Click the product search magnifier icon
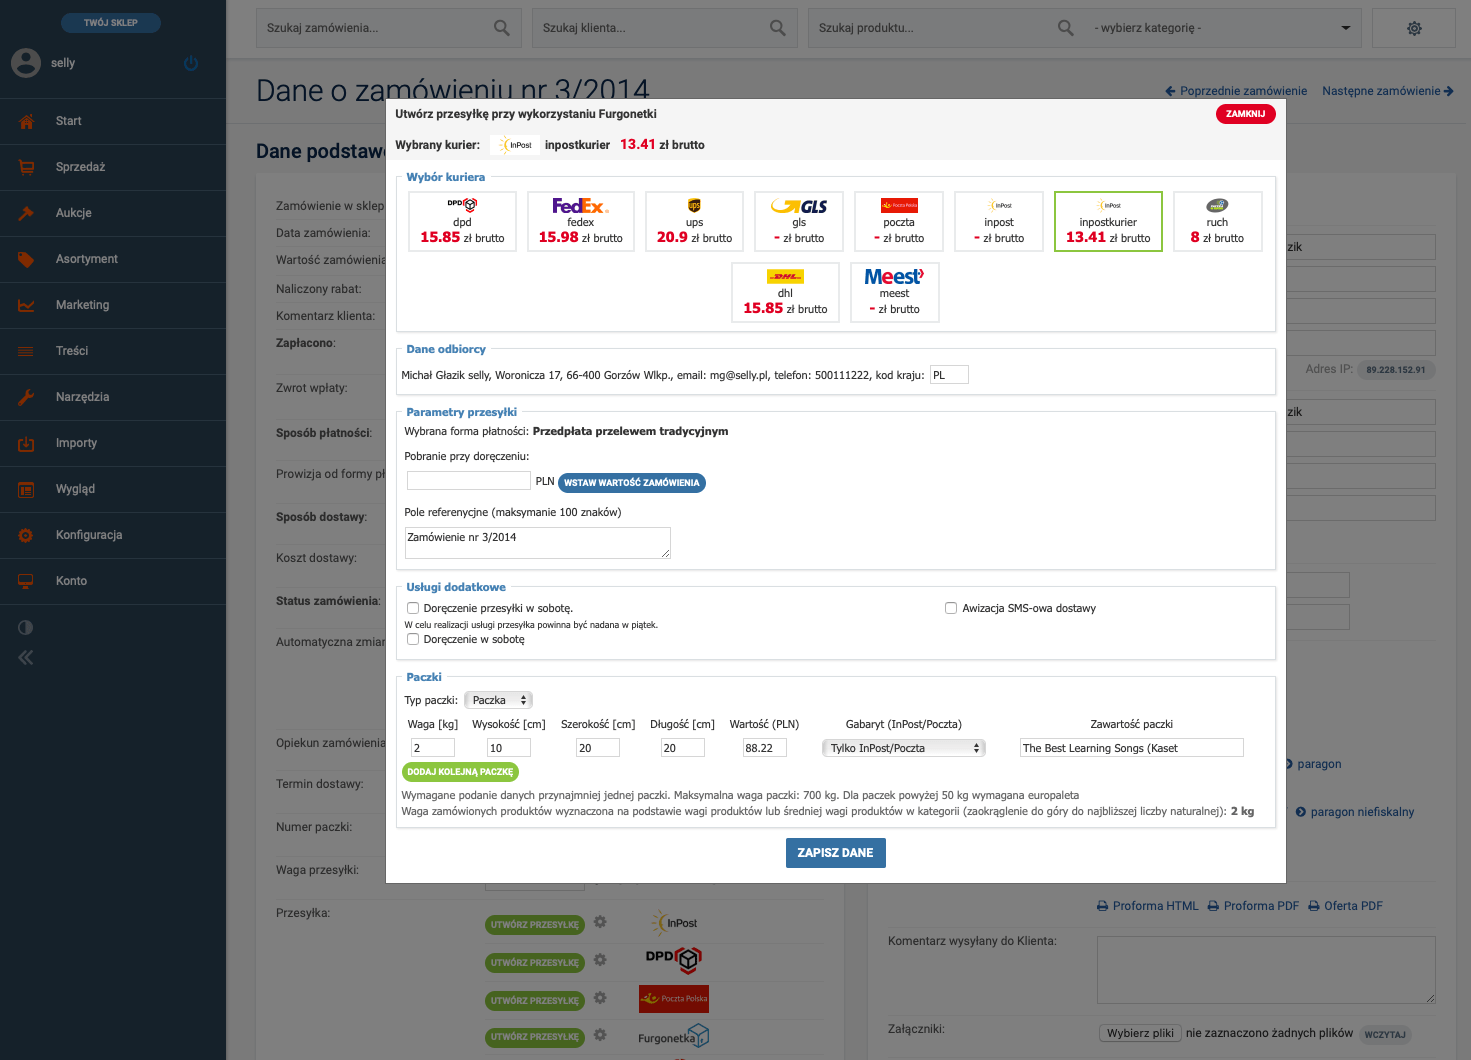1471x1060 pixels. [1066, 28]
